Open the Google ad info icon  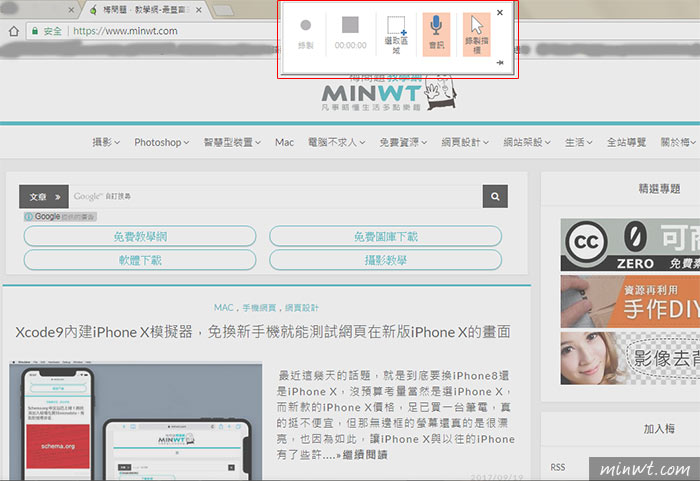point(29,217)
